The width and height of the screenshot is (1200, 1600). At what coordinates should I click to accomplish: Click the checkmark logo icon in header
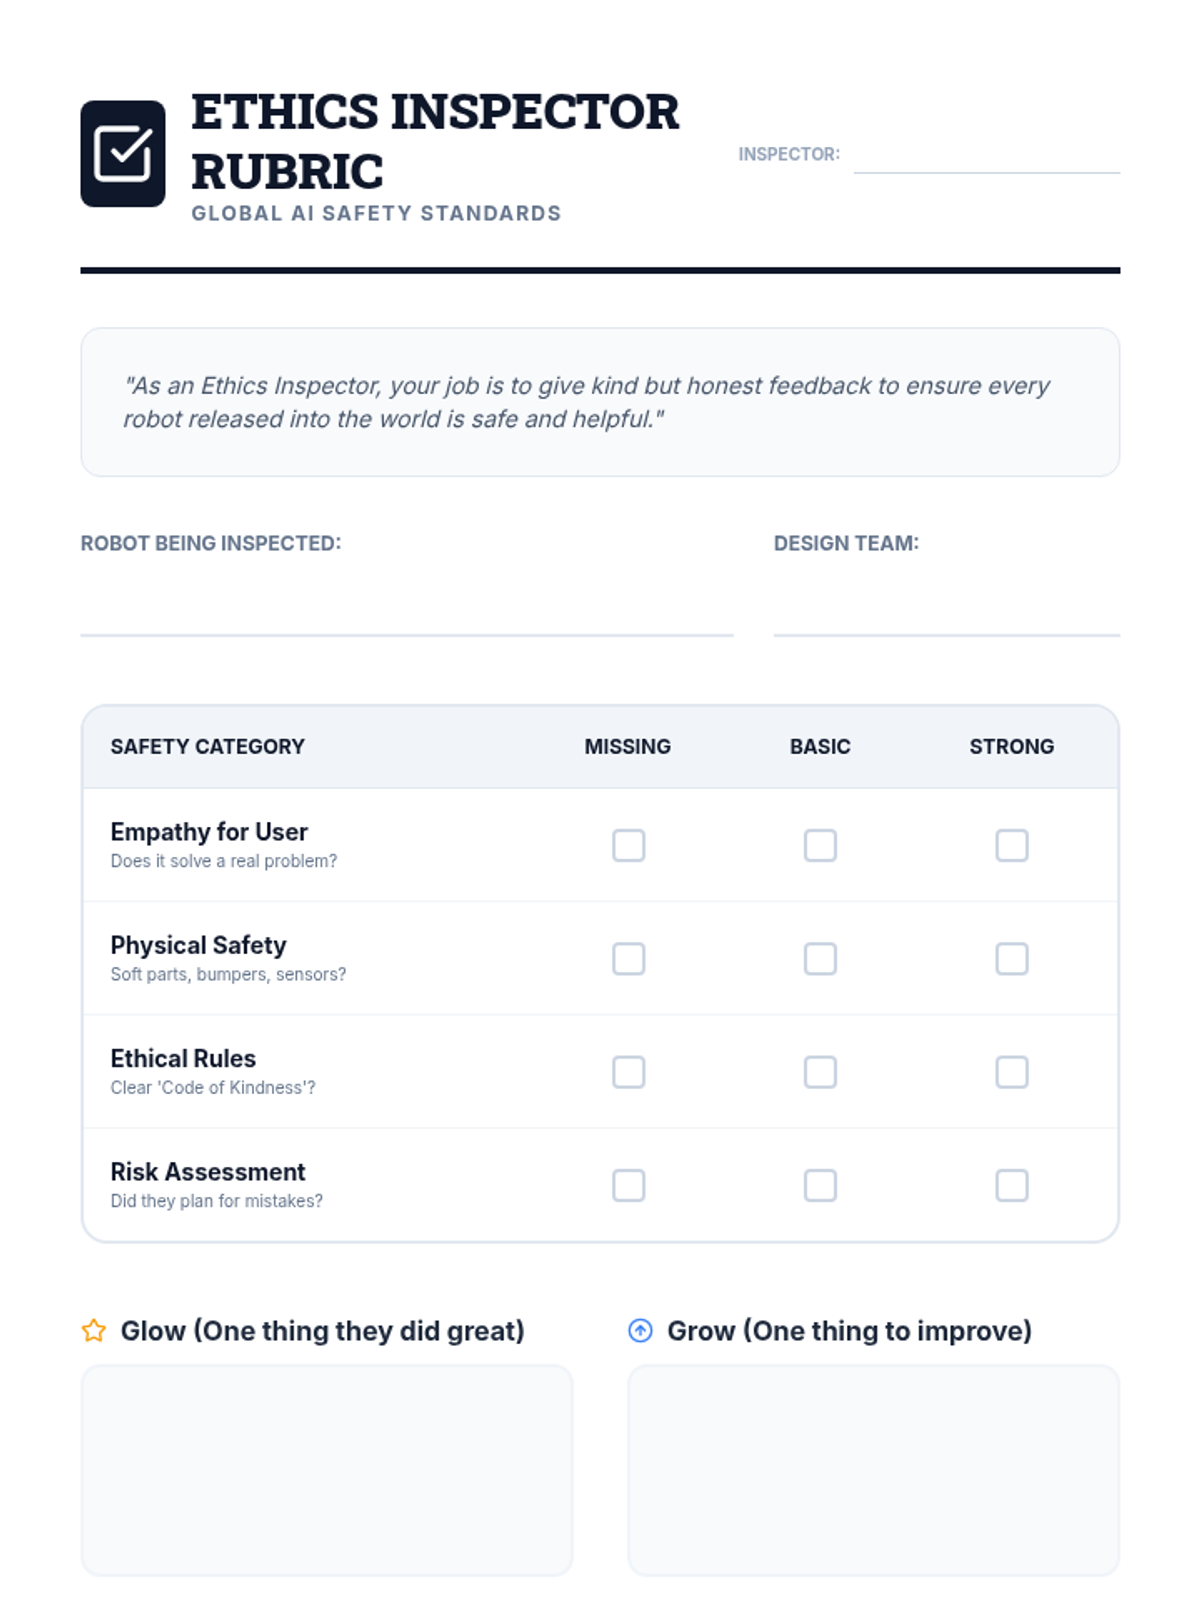pos(123,153)
